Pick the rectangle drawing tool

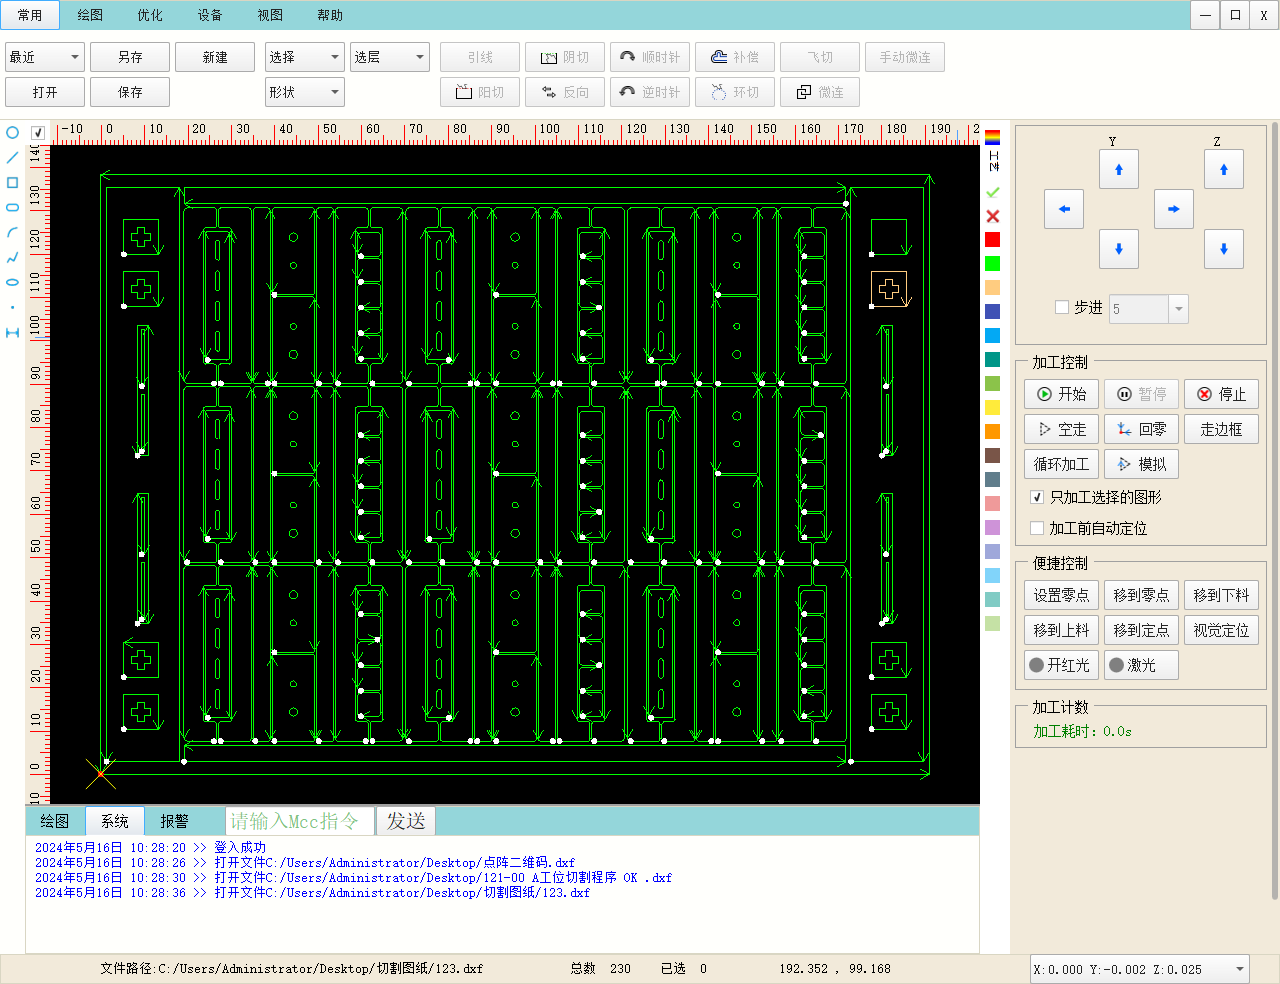11,182
